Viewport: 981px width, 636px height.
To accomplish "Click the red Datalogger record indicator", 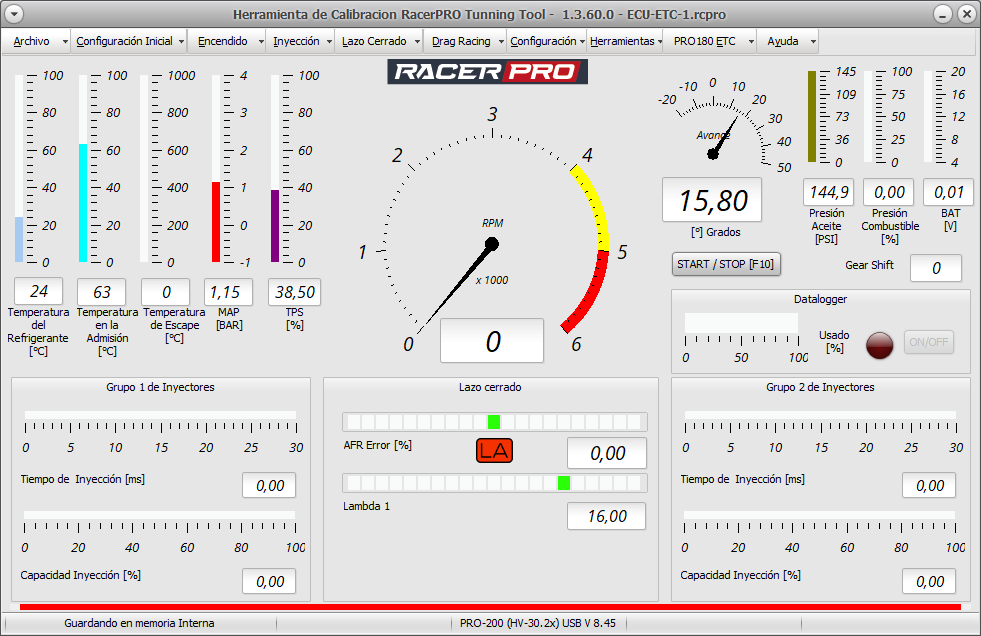I will pyautogui.click(x=879, y=345).
